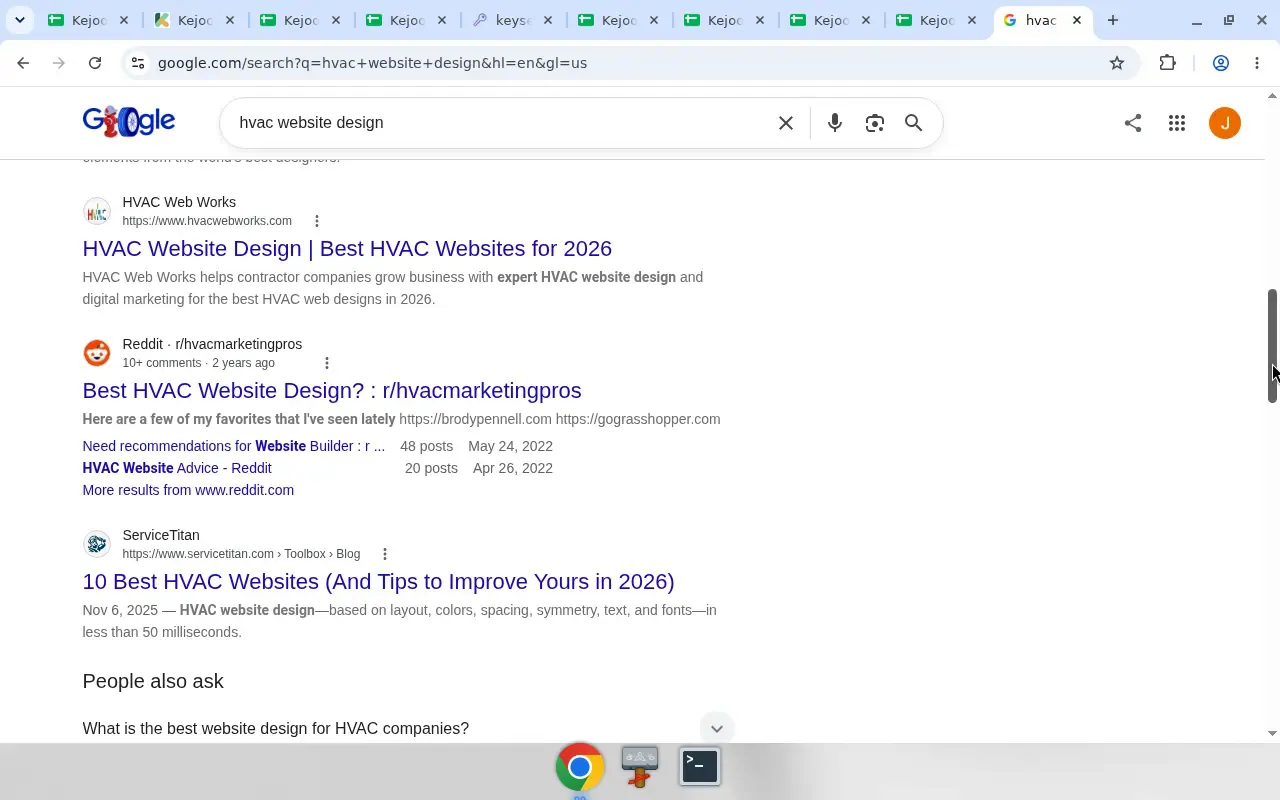This screenshot has height=800, width=1280.
Task: Open HVAC Website Advice - Reddit link
Action: click(x=177, y=468)
